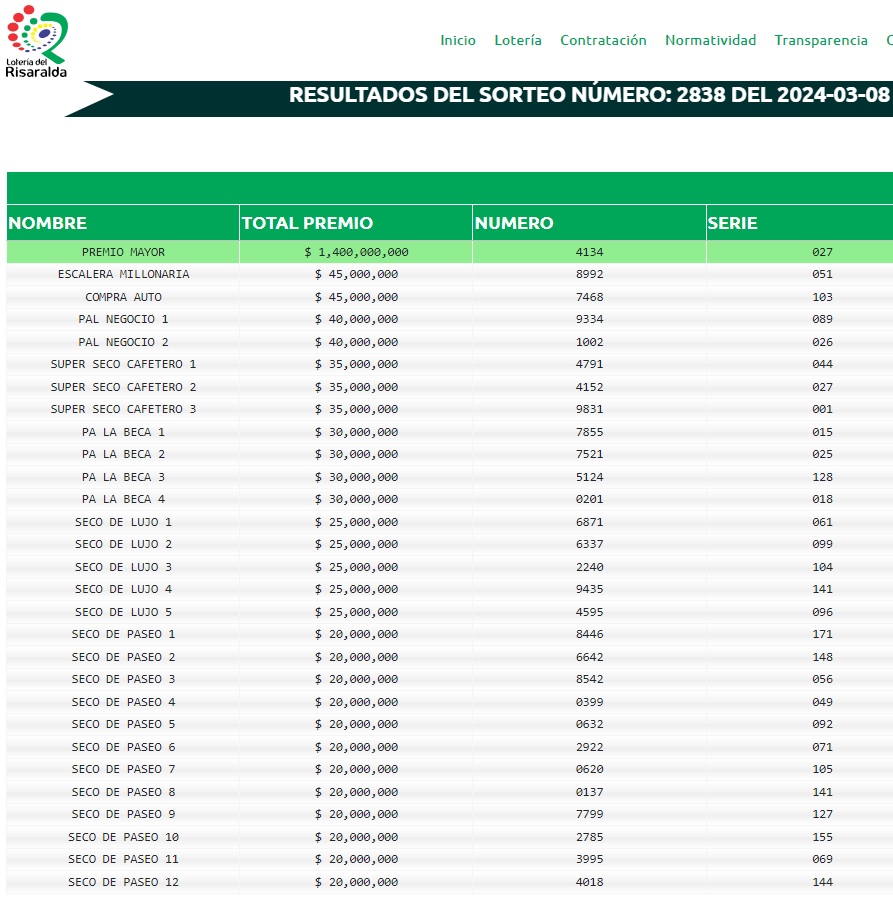
Task: Select the SECO DE LUJO 4 row name
Action: tap(123, 589)
